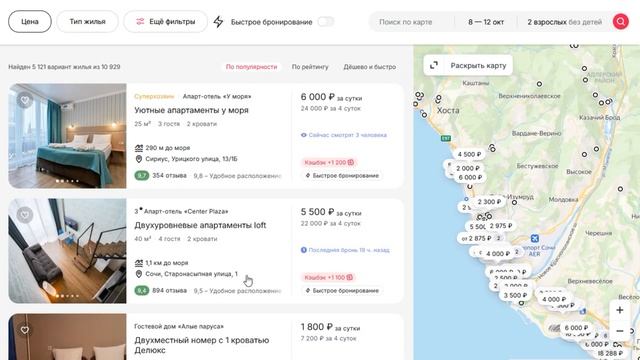Image resolution: width=640 pixels, height=360 pixels.
Task: Select the 2 975 ₽ map price marker
Action: (501, 226)
